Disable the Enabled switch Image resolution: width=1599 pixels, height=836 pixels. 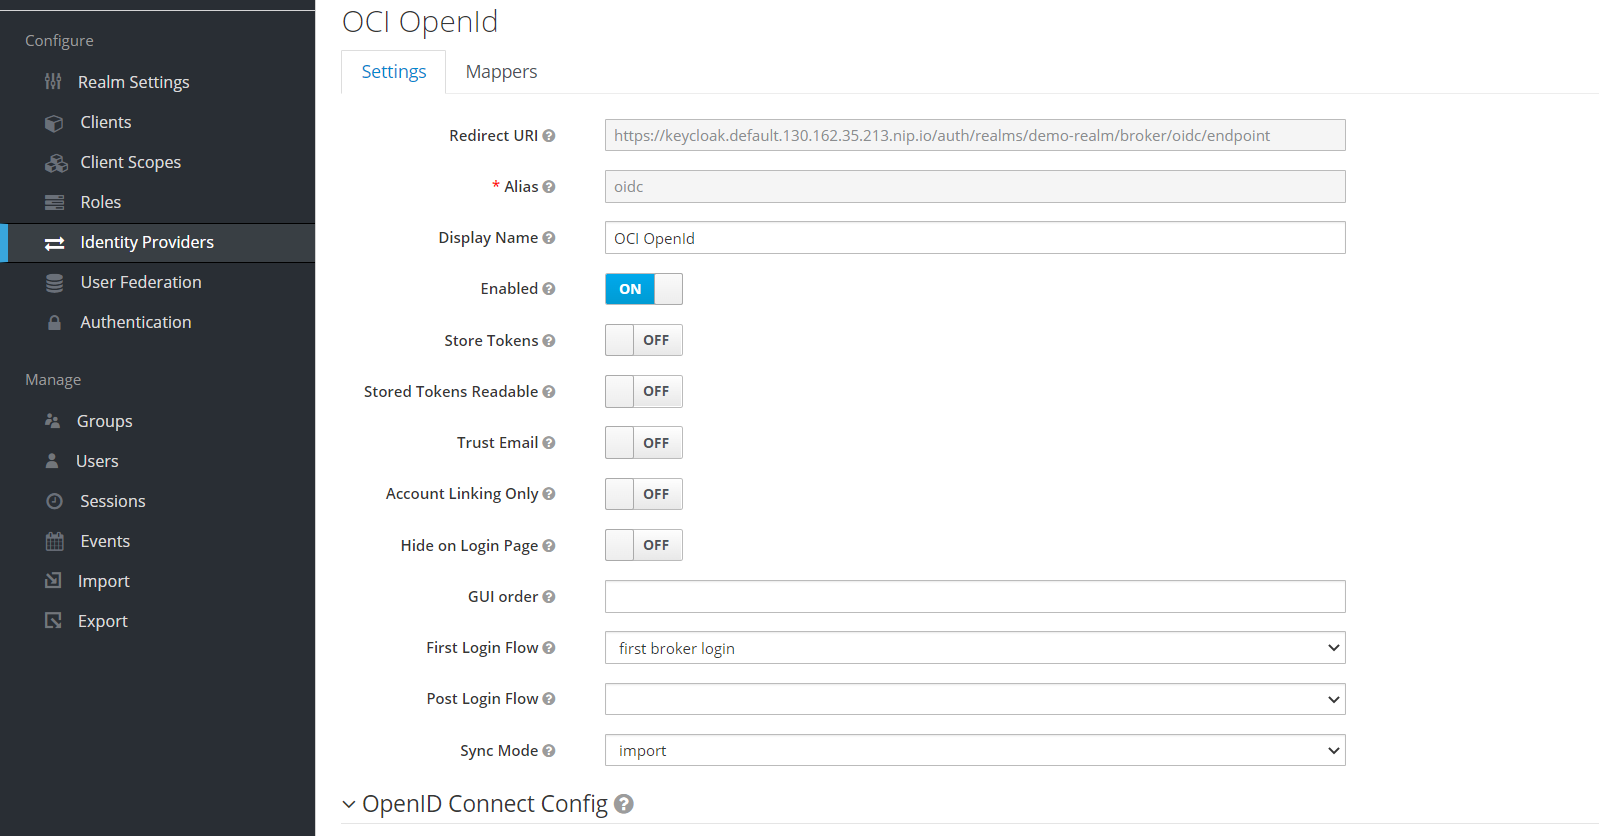click(x=644, y=289)
